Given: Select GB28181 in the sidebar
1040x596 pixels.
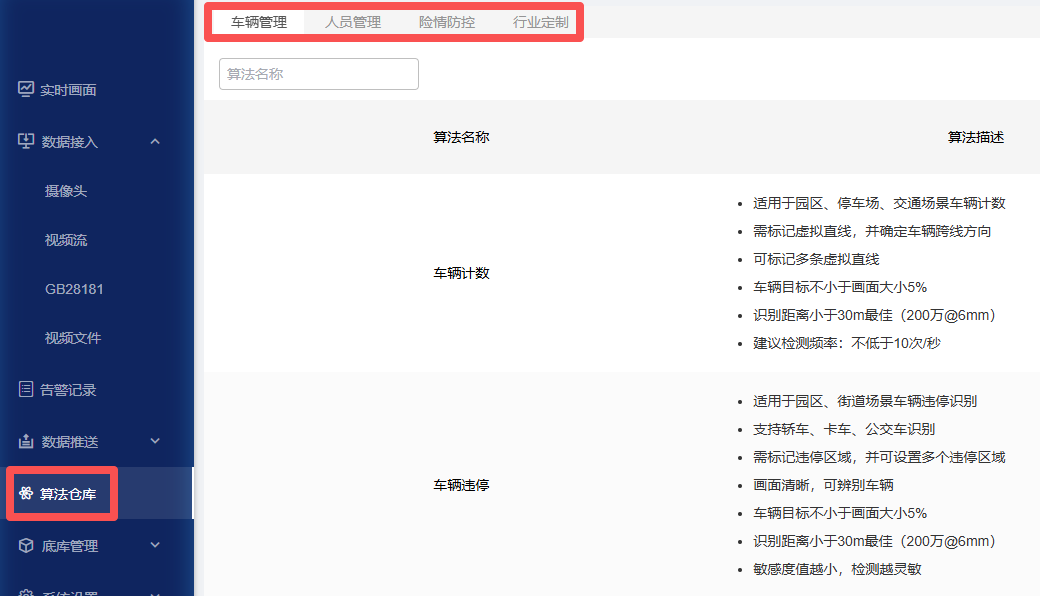Looking at the screenshot, I should [x=74, y=289].
